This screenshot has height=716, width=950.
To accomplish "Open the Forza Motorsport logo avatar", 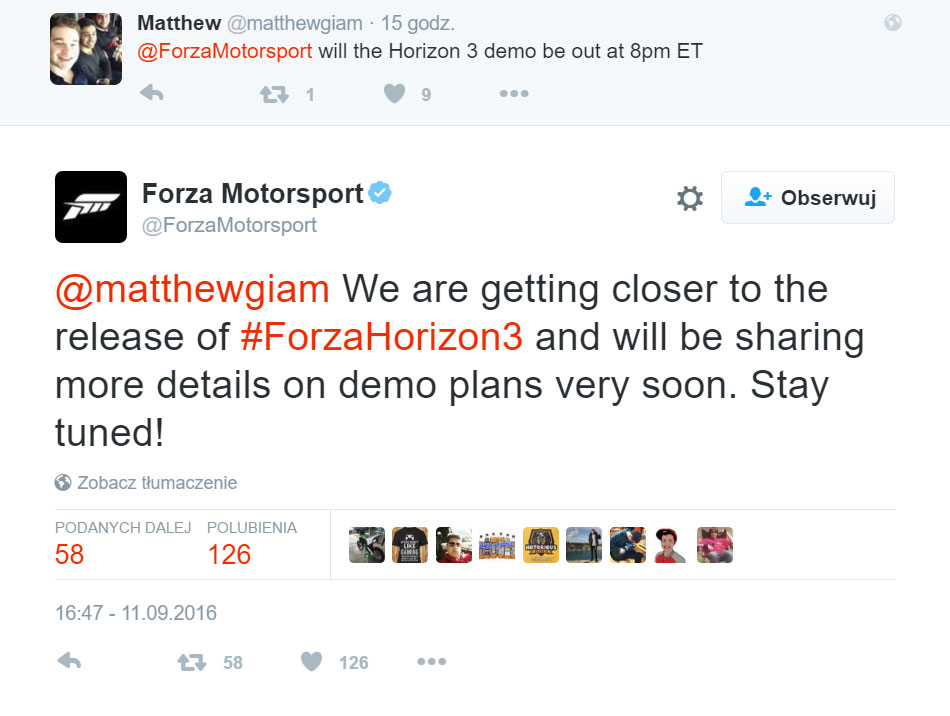I will 90,207.
